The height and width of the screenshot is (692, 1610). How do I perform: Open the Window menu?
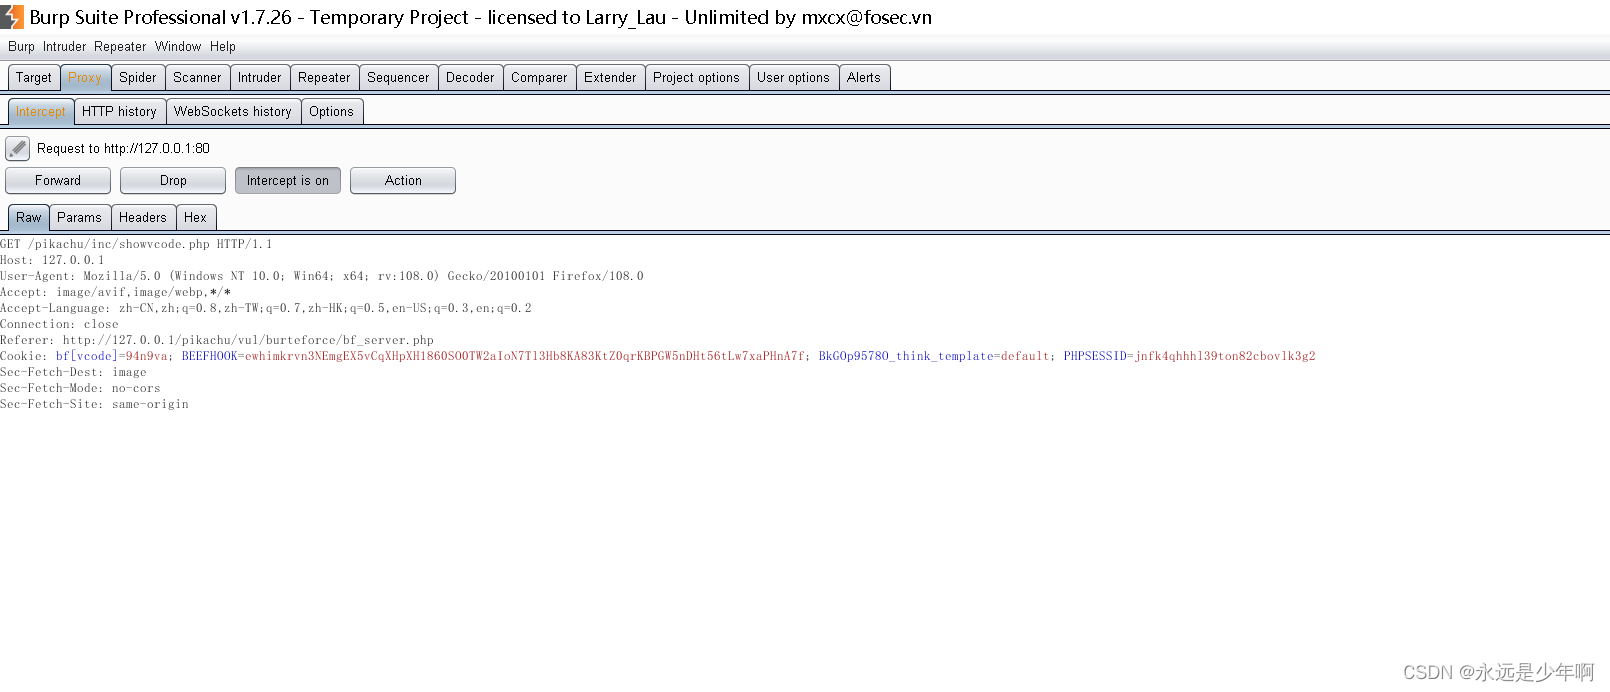click(178, 47)
